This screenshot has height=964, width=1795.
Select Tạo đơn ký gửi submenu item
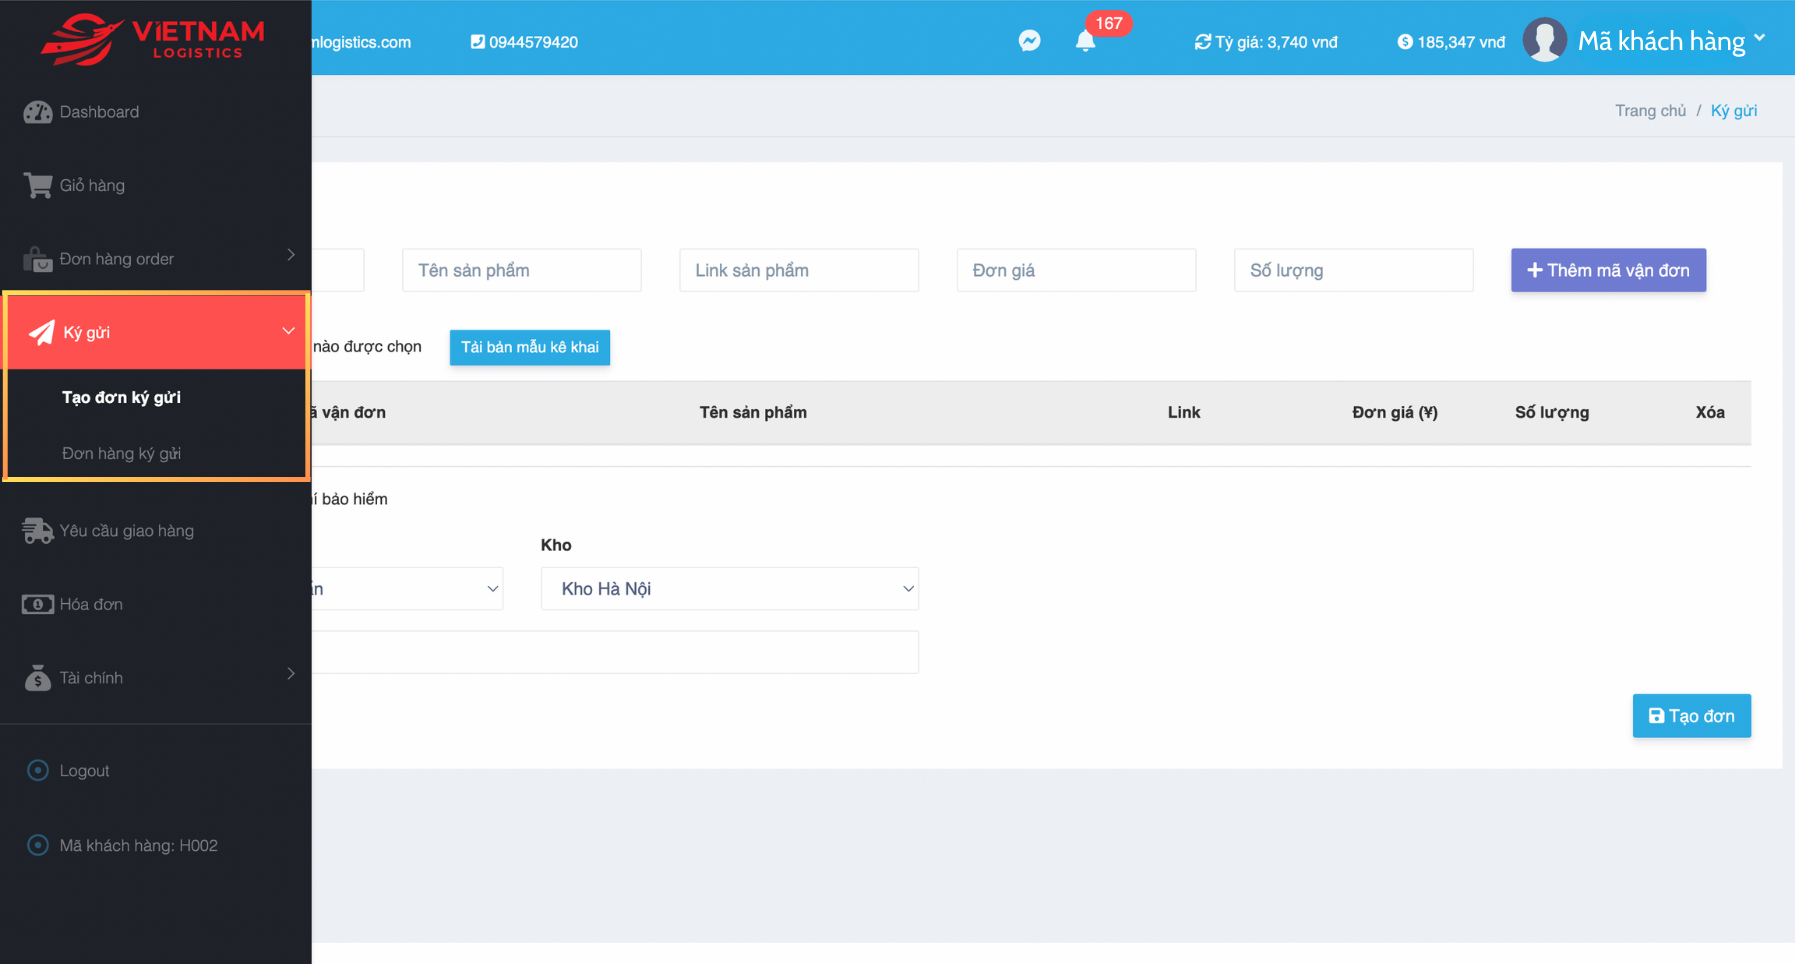pos(121,397)
